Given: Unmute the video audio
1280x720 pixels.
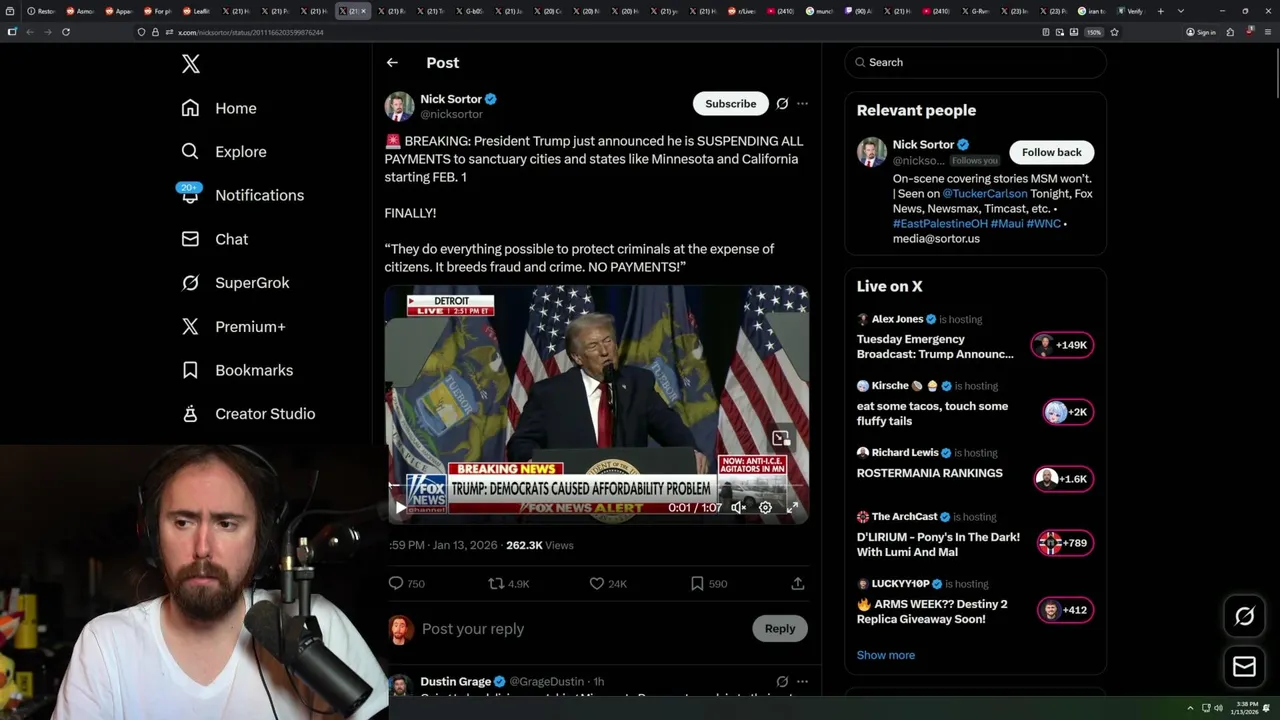Looking at the screenshot, I should click(738, 507).
